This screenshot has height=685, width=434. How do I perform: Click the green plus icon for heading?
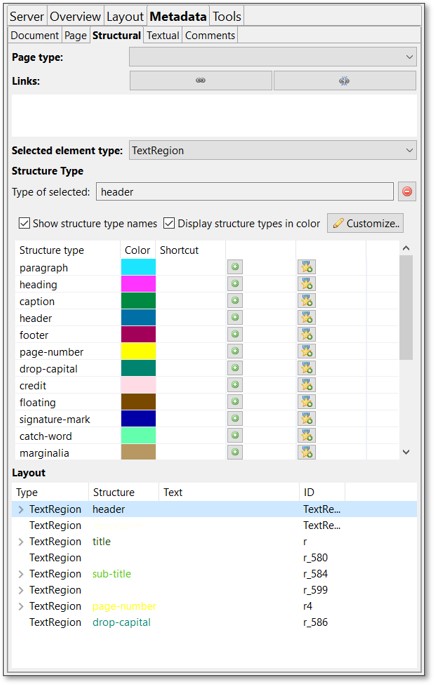point(235,284)
